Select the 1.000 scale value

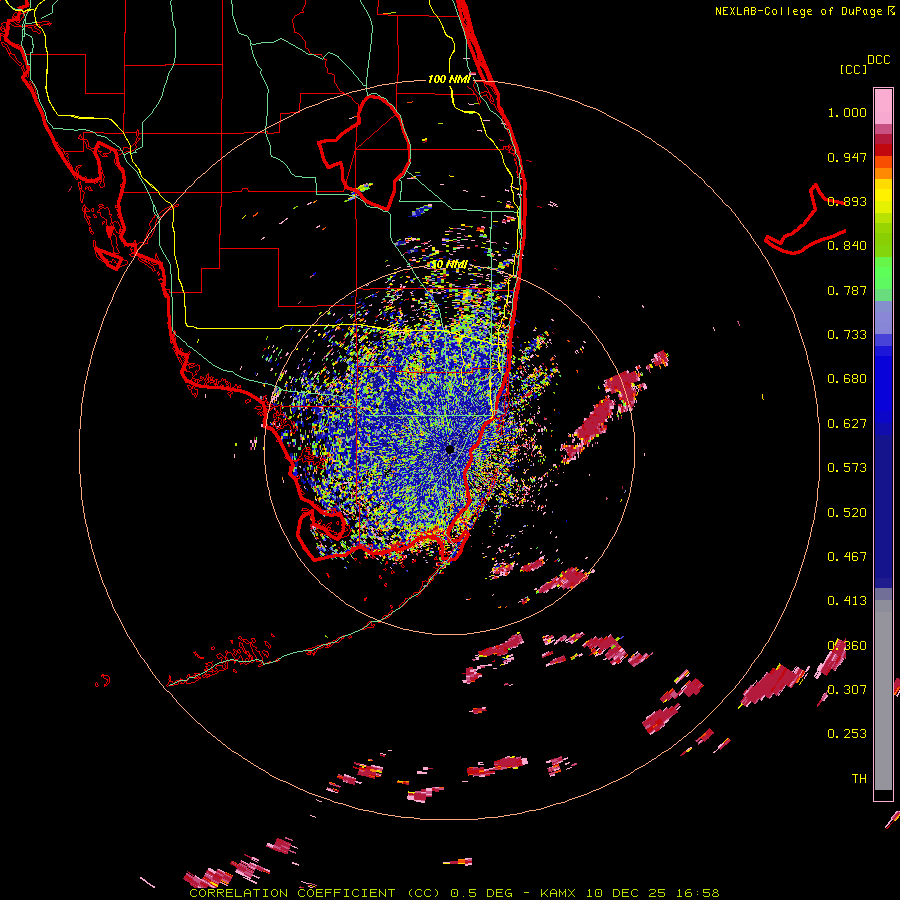[847, 112]
